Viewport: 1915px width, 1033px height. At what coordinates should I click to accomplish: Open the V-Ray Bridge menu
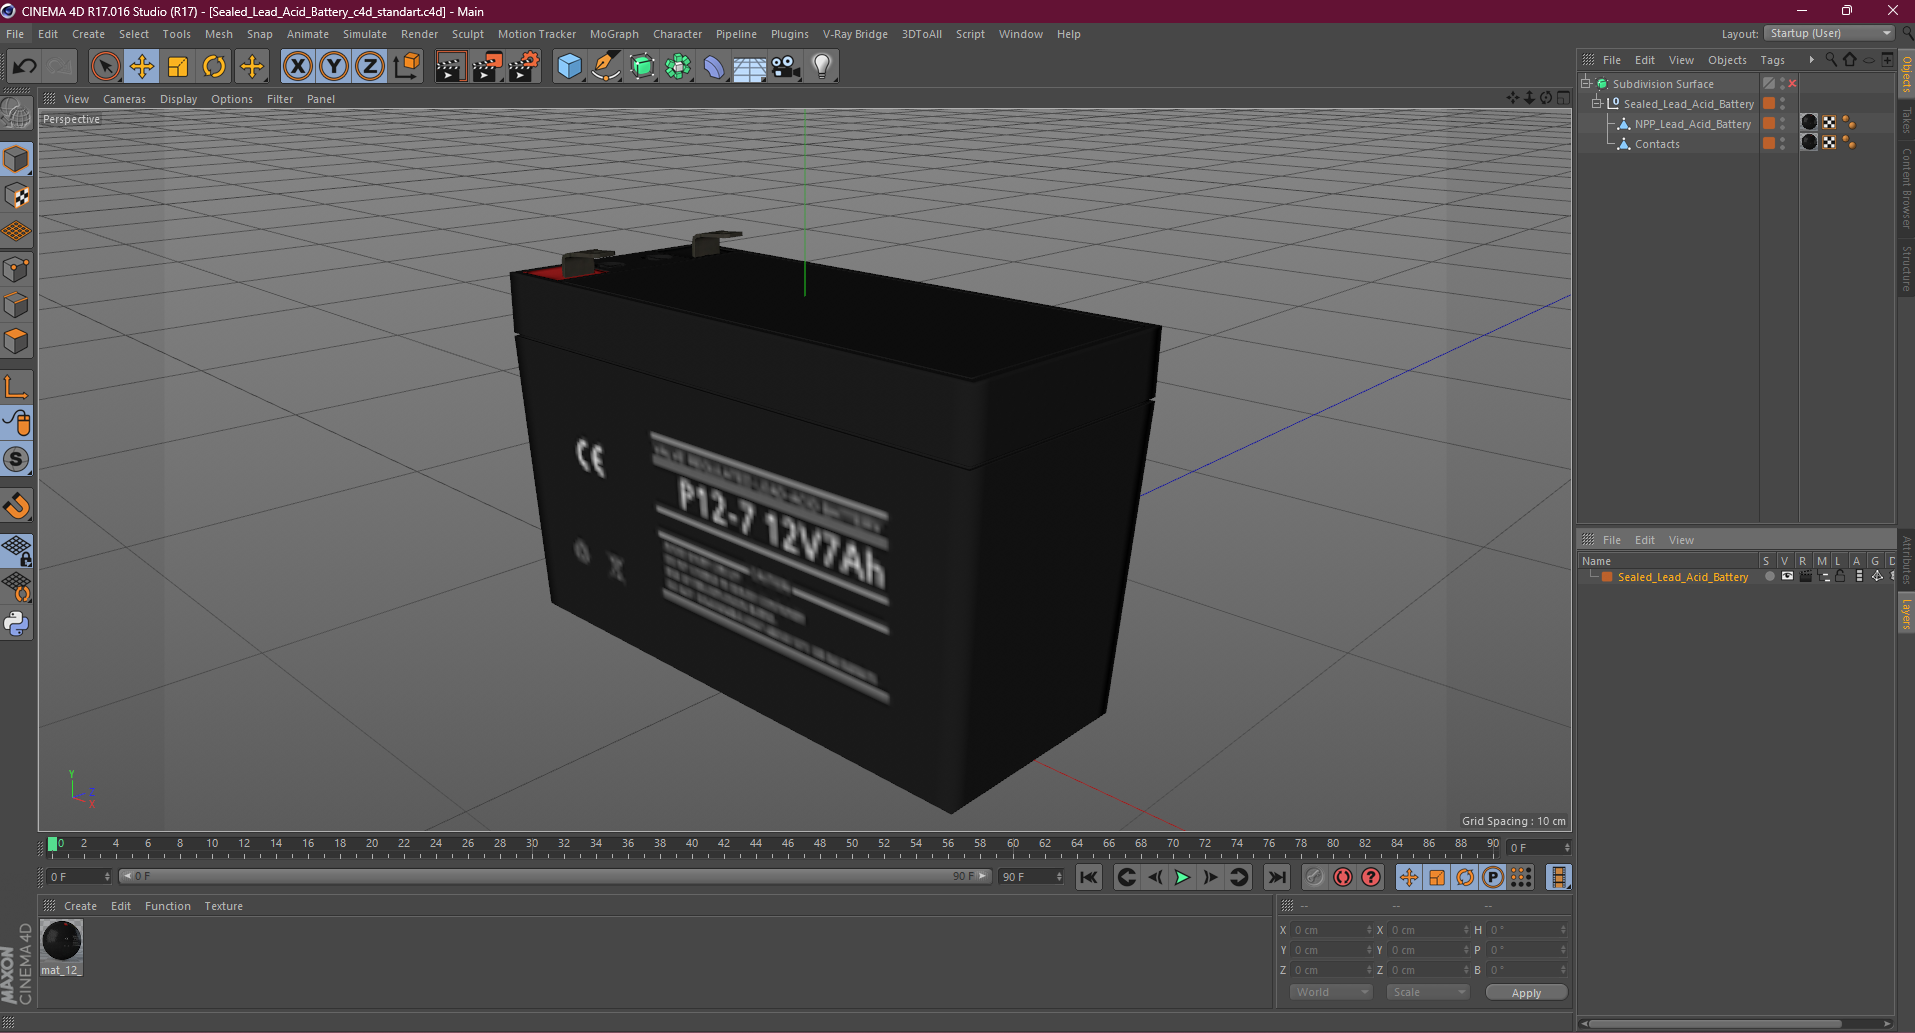(855, 34)
